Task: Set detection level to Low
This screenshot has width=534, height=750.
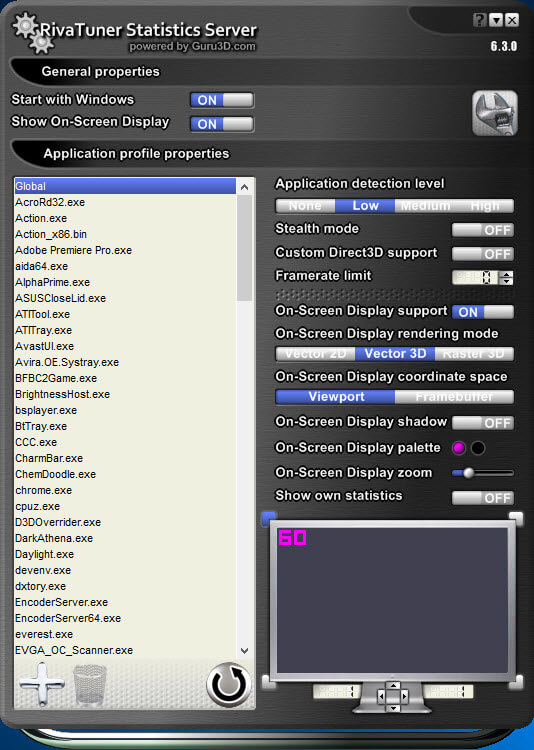Action: [x=365, y=206]
